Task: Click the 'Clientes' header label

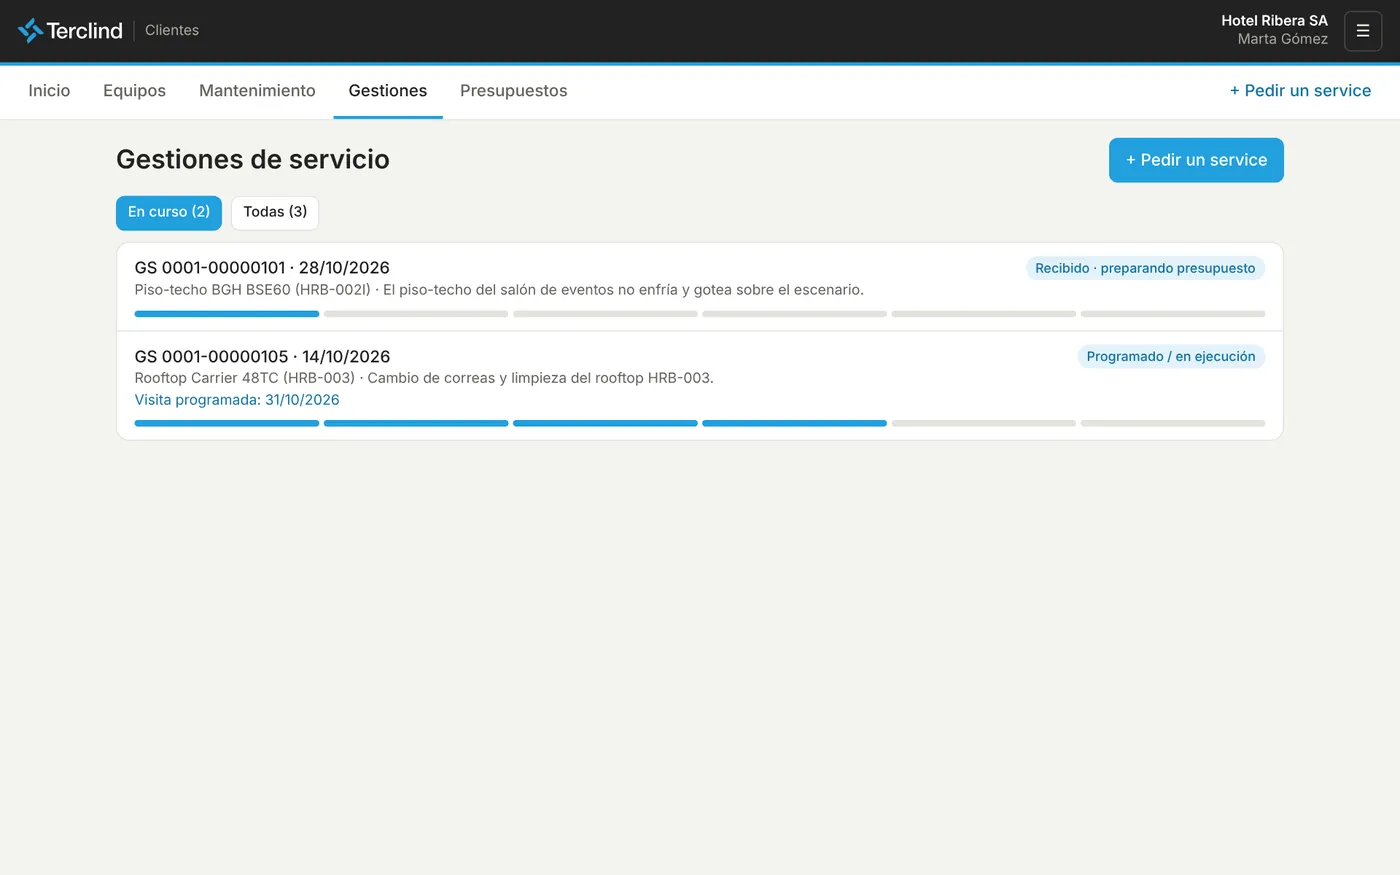Action: pos(172,30)
